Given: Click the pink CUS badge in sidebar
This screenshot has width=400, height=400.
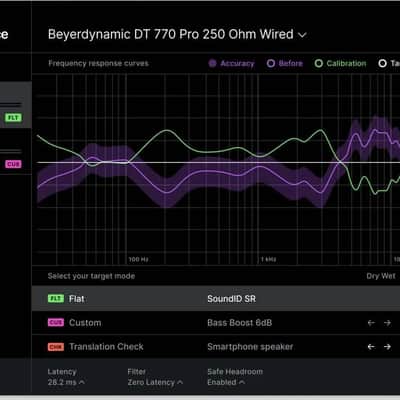Looking at the screenshot, I should click(x=13, y=164).
